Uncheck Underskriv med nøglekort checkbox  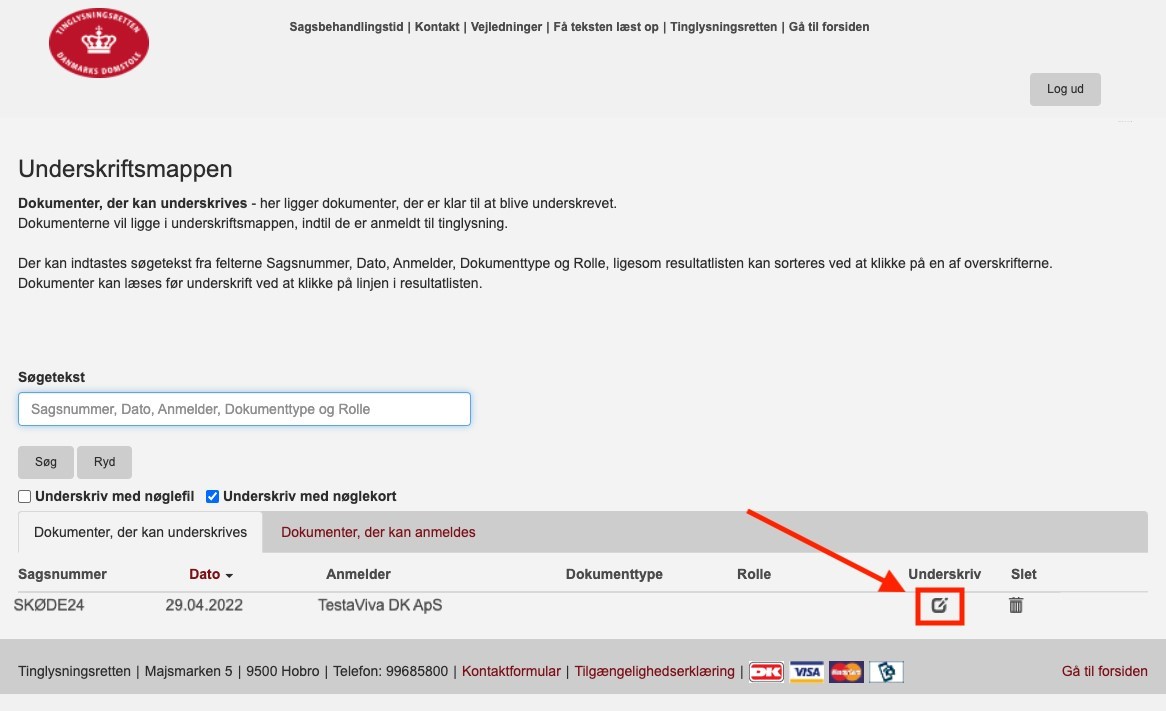tap(212, 497)
